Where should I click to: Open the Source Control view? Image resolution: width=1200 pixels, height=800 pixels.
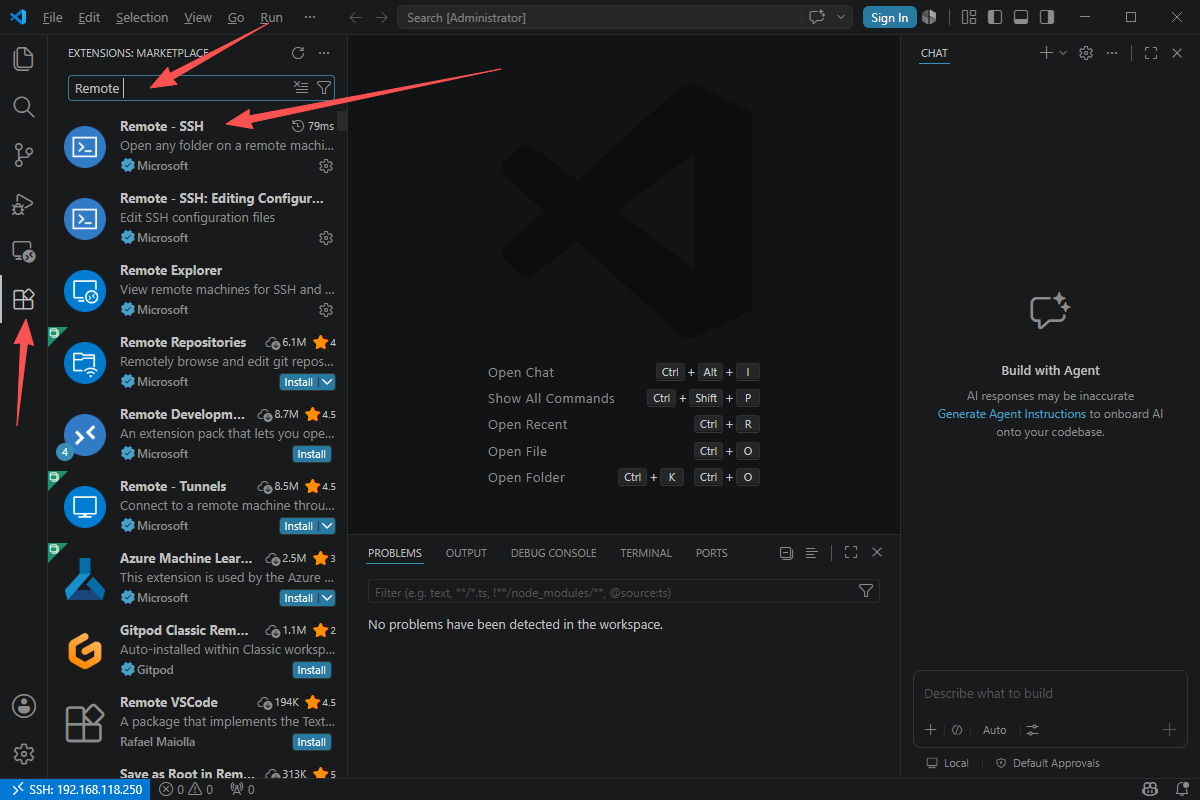[23, 154]
